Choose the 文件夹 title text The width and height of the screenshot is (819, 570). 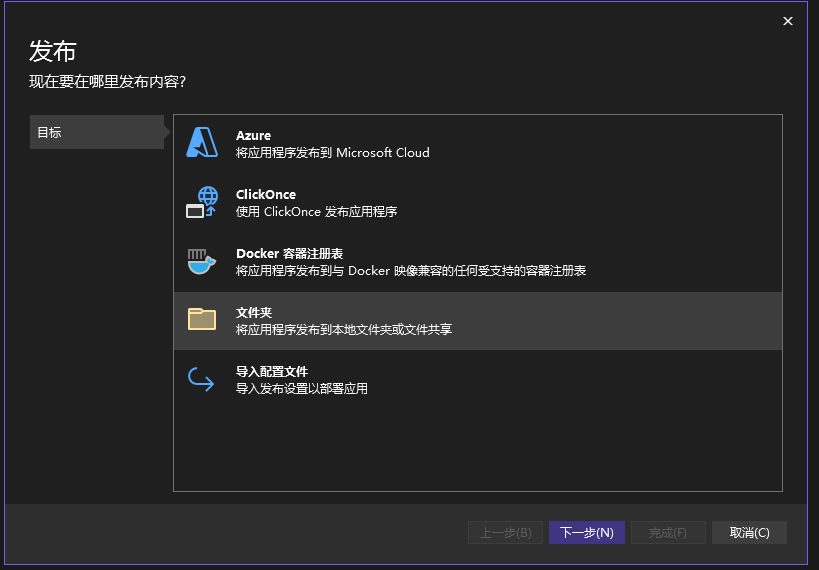coord(254,312)
